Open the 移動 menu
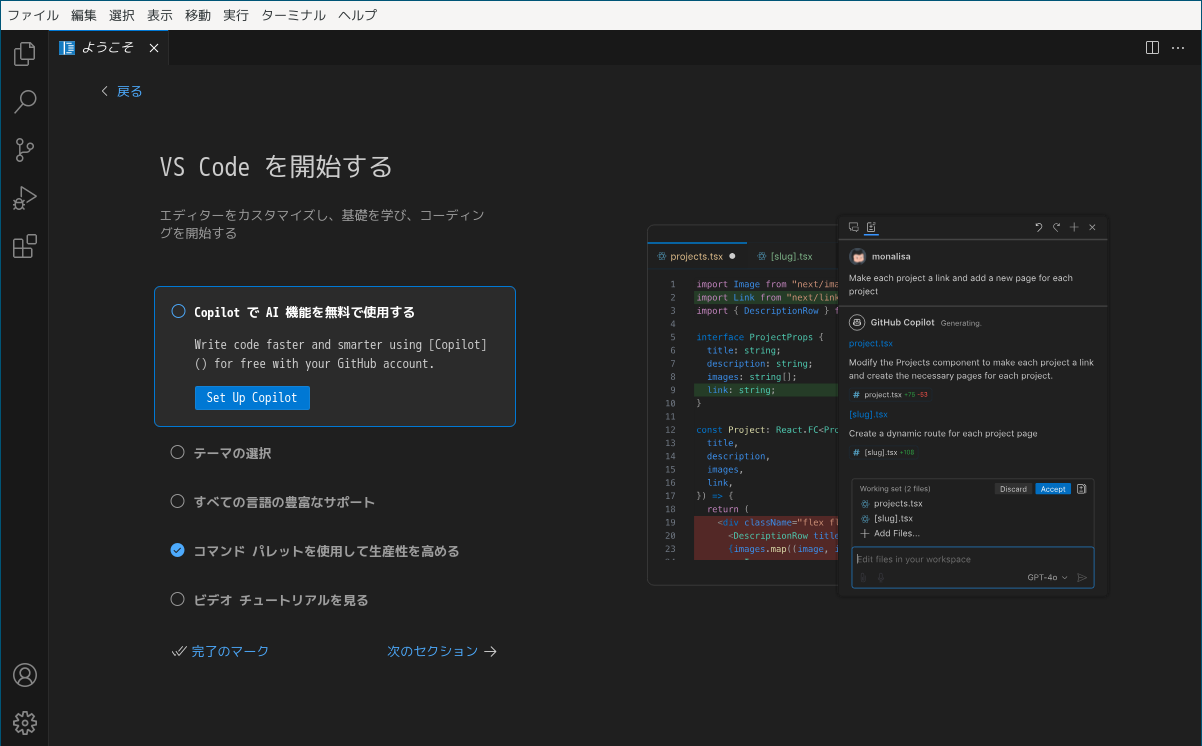The height and width of the screenshot is (746, 1202). 198,15
